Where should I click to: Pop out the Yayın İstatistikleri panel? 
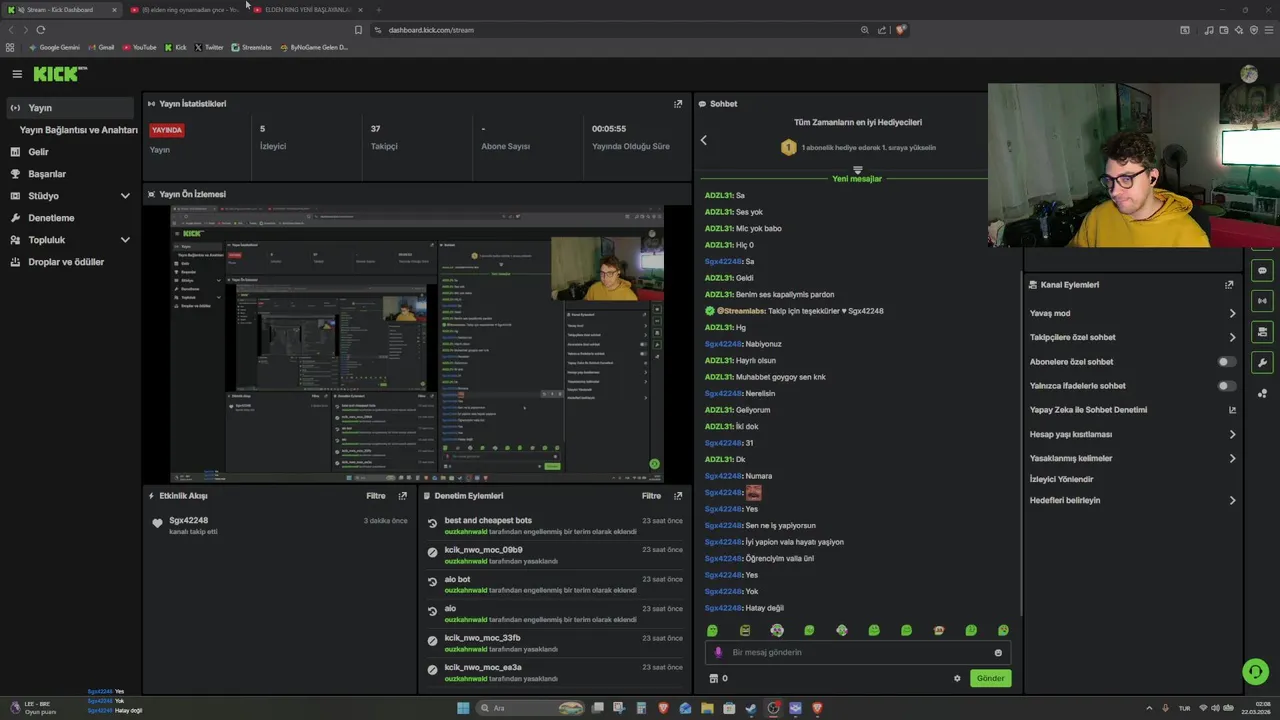tap(678, 104)
